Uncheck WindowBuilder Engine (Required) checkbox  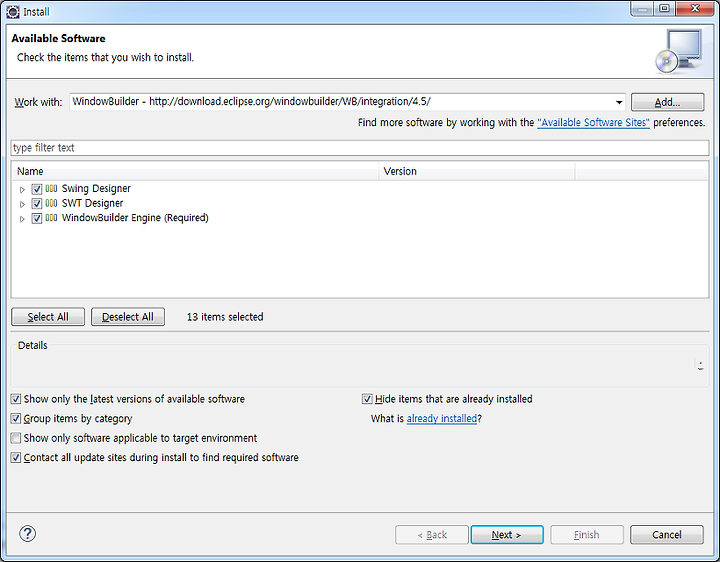point(37,218)
